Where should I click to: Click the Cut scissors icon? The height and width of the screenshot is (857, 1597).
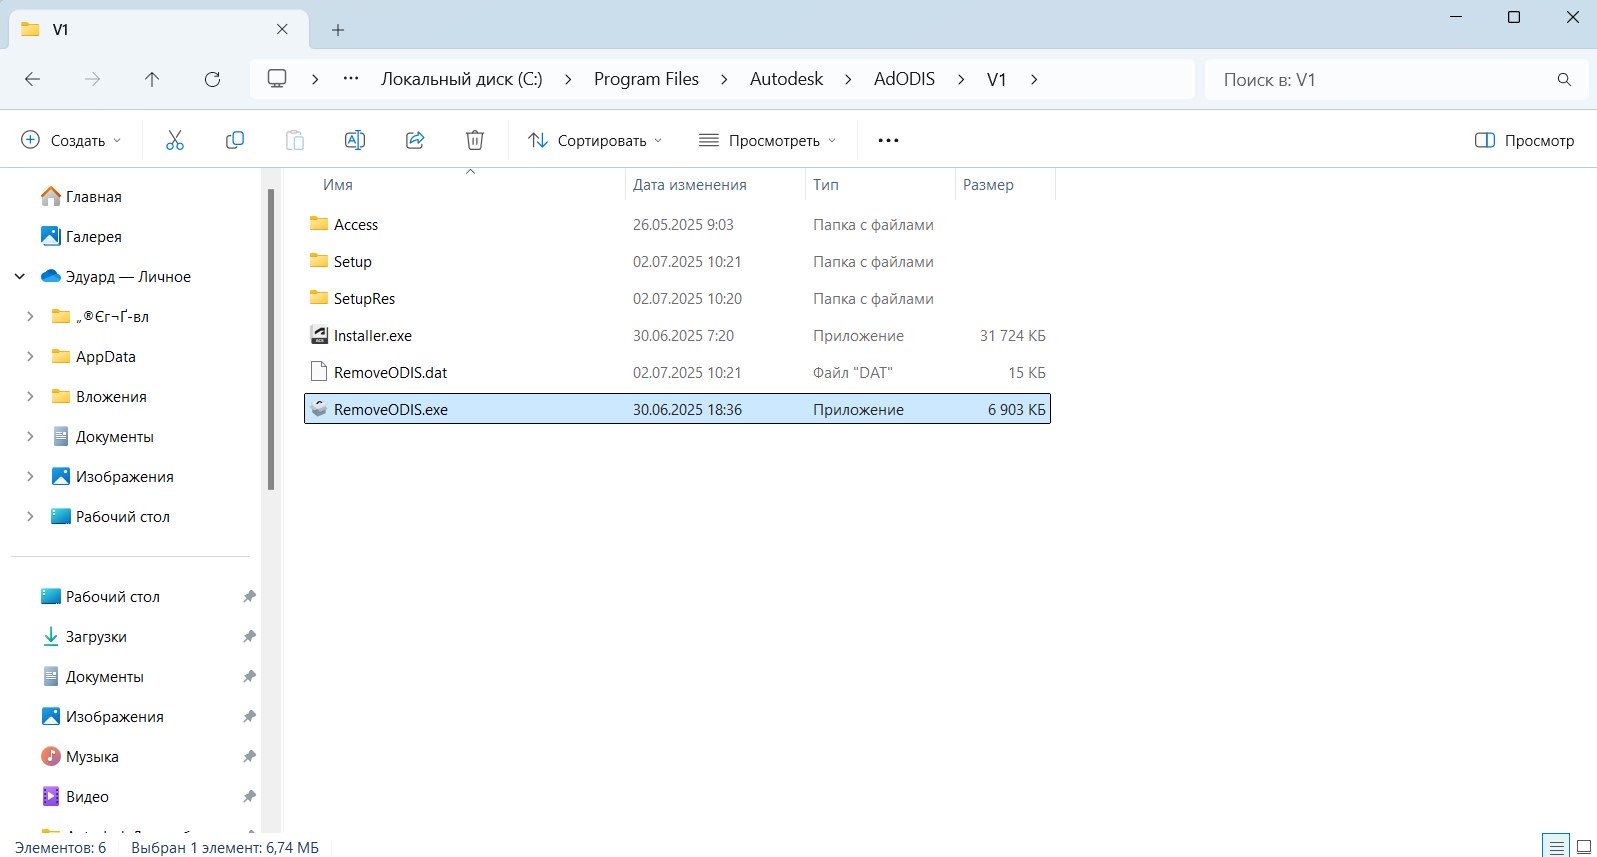pyautogui.click(x=175, y=140)
